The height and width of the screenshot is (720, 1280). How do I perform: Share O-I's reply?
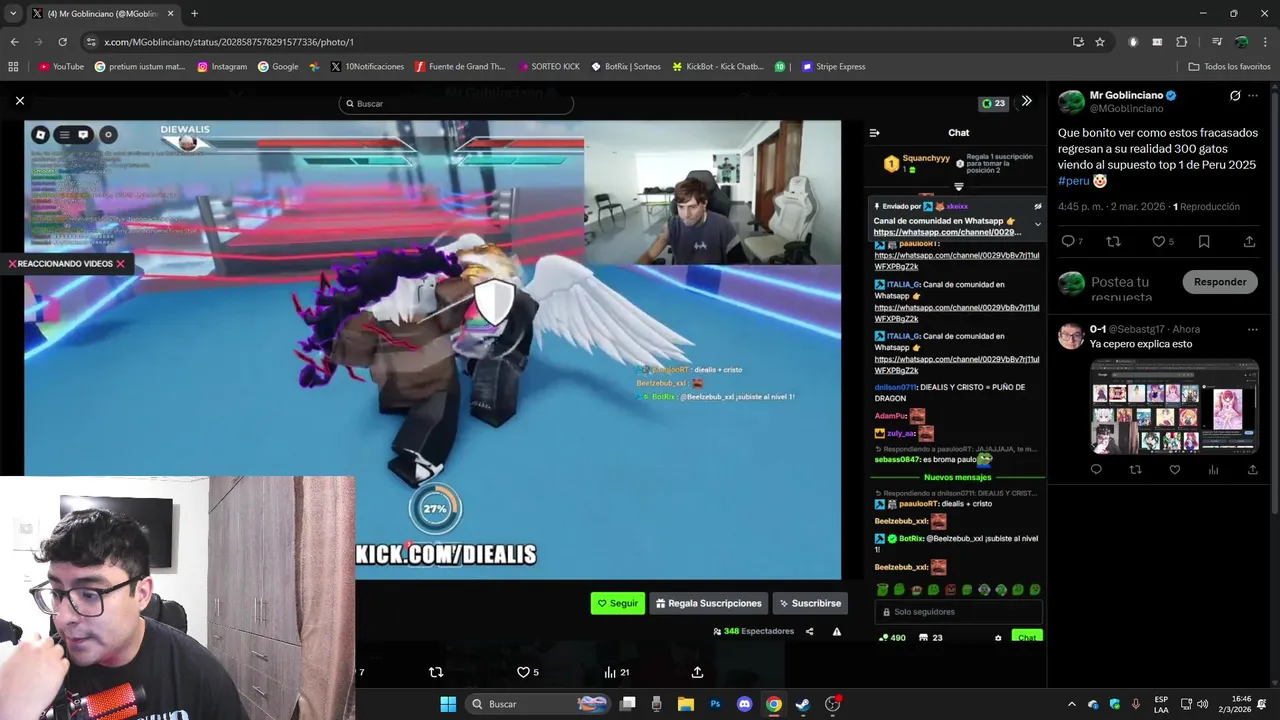click(x=1251, y=469)
